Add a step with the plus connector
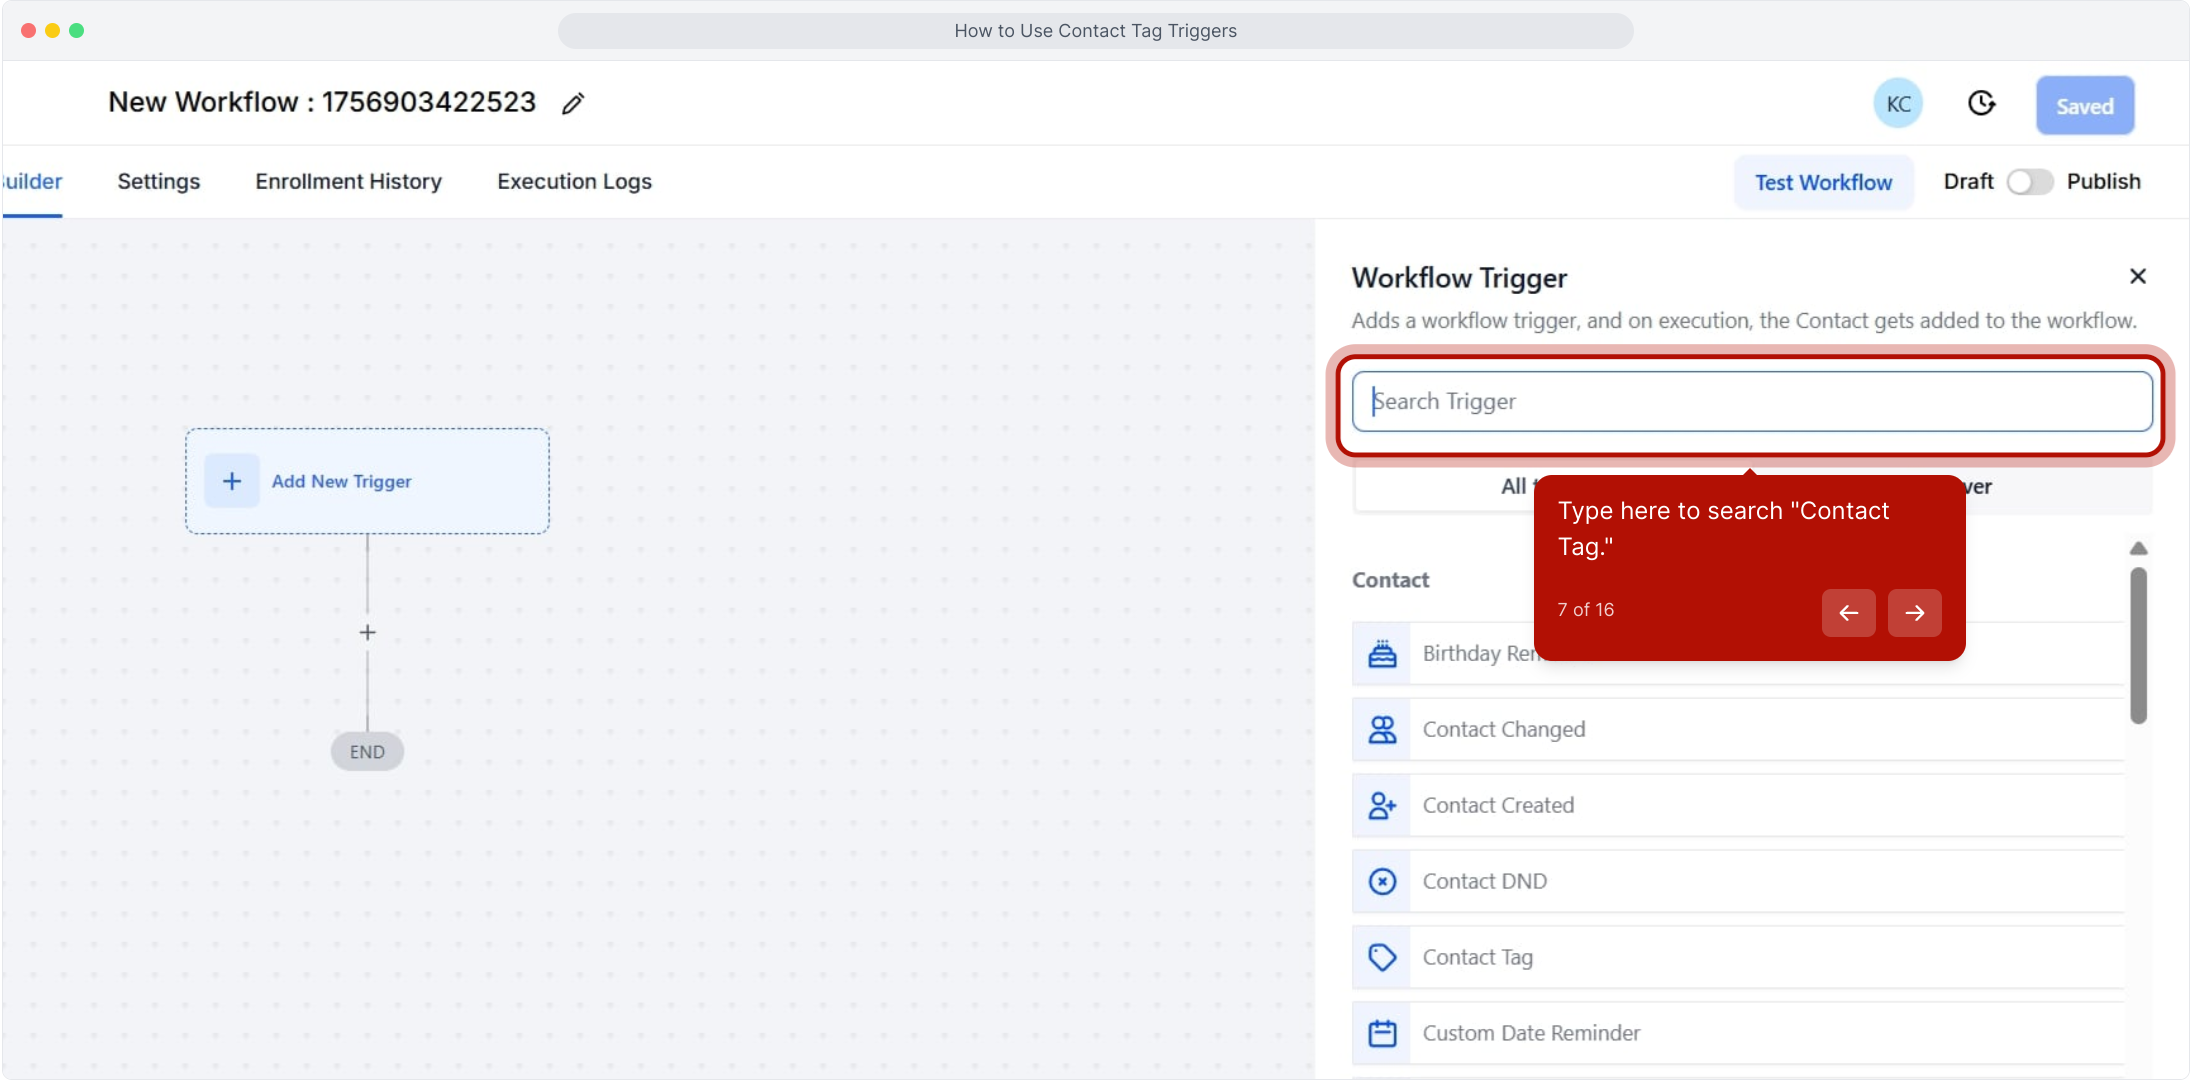 (367, 632)
